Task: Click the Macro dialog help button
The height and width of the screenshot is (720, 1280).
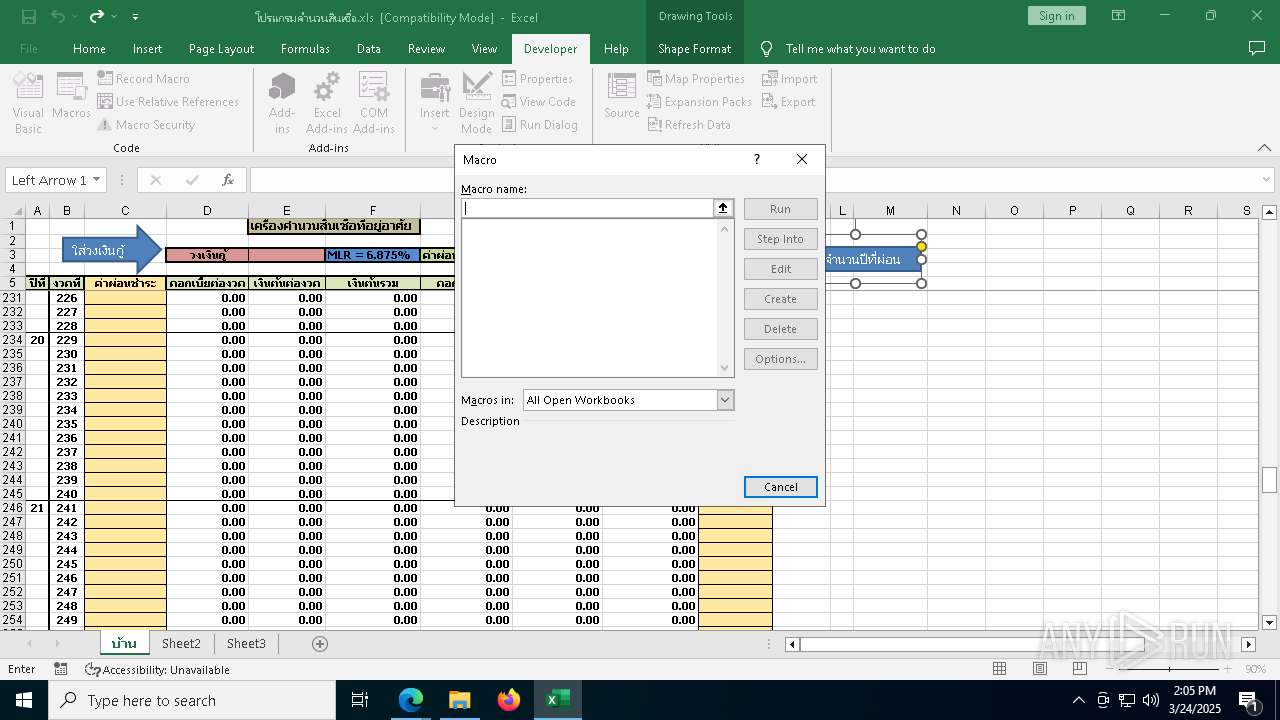Action: tap(757, 159)
